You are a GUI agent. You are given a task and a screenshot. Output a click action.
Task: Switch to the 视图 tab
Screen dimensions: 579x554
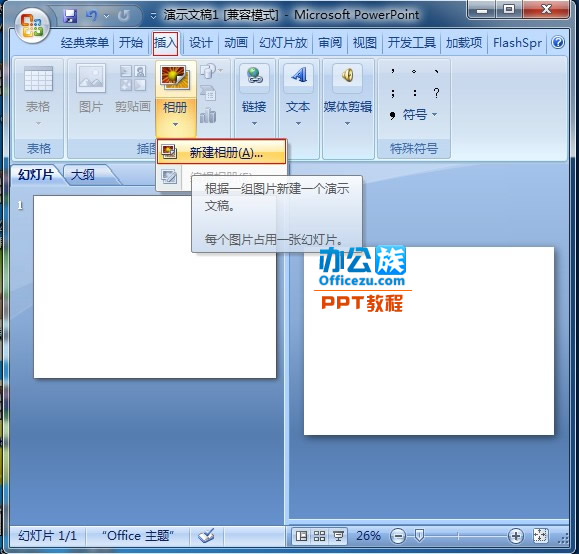pyautogui.click(x=364, y=43)
